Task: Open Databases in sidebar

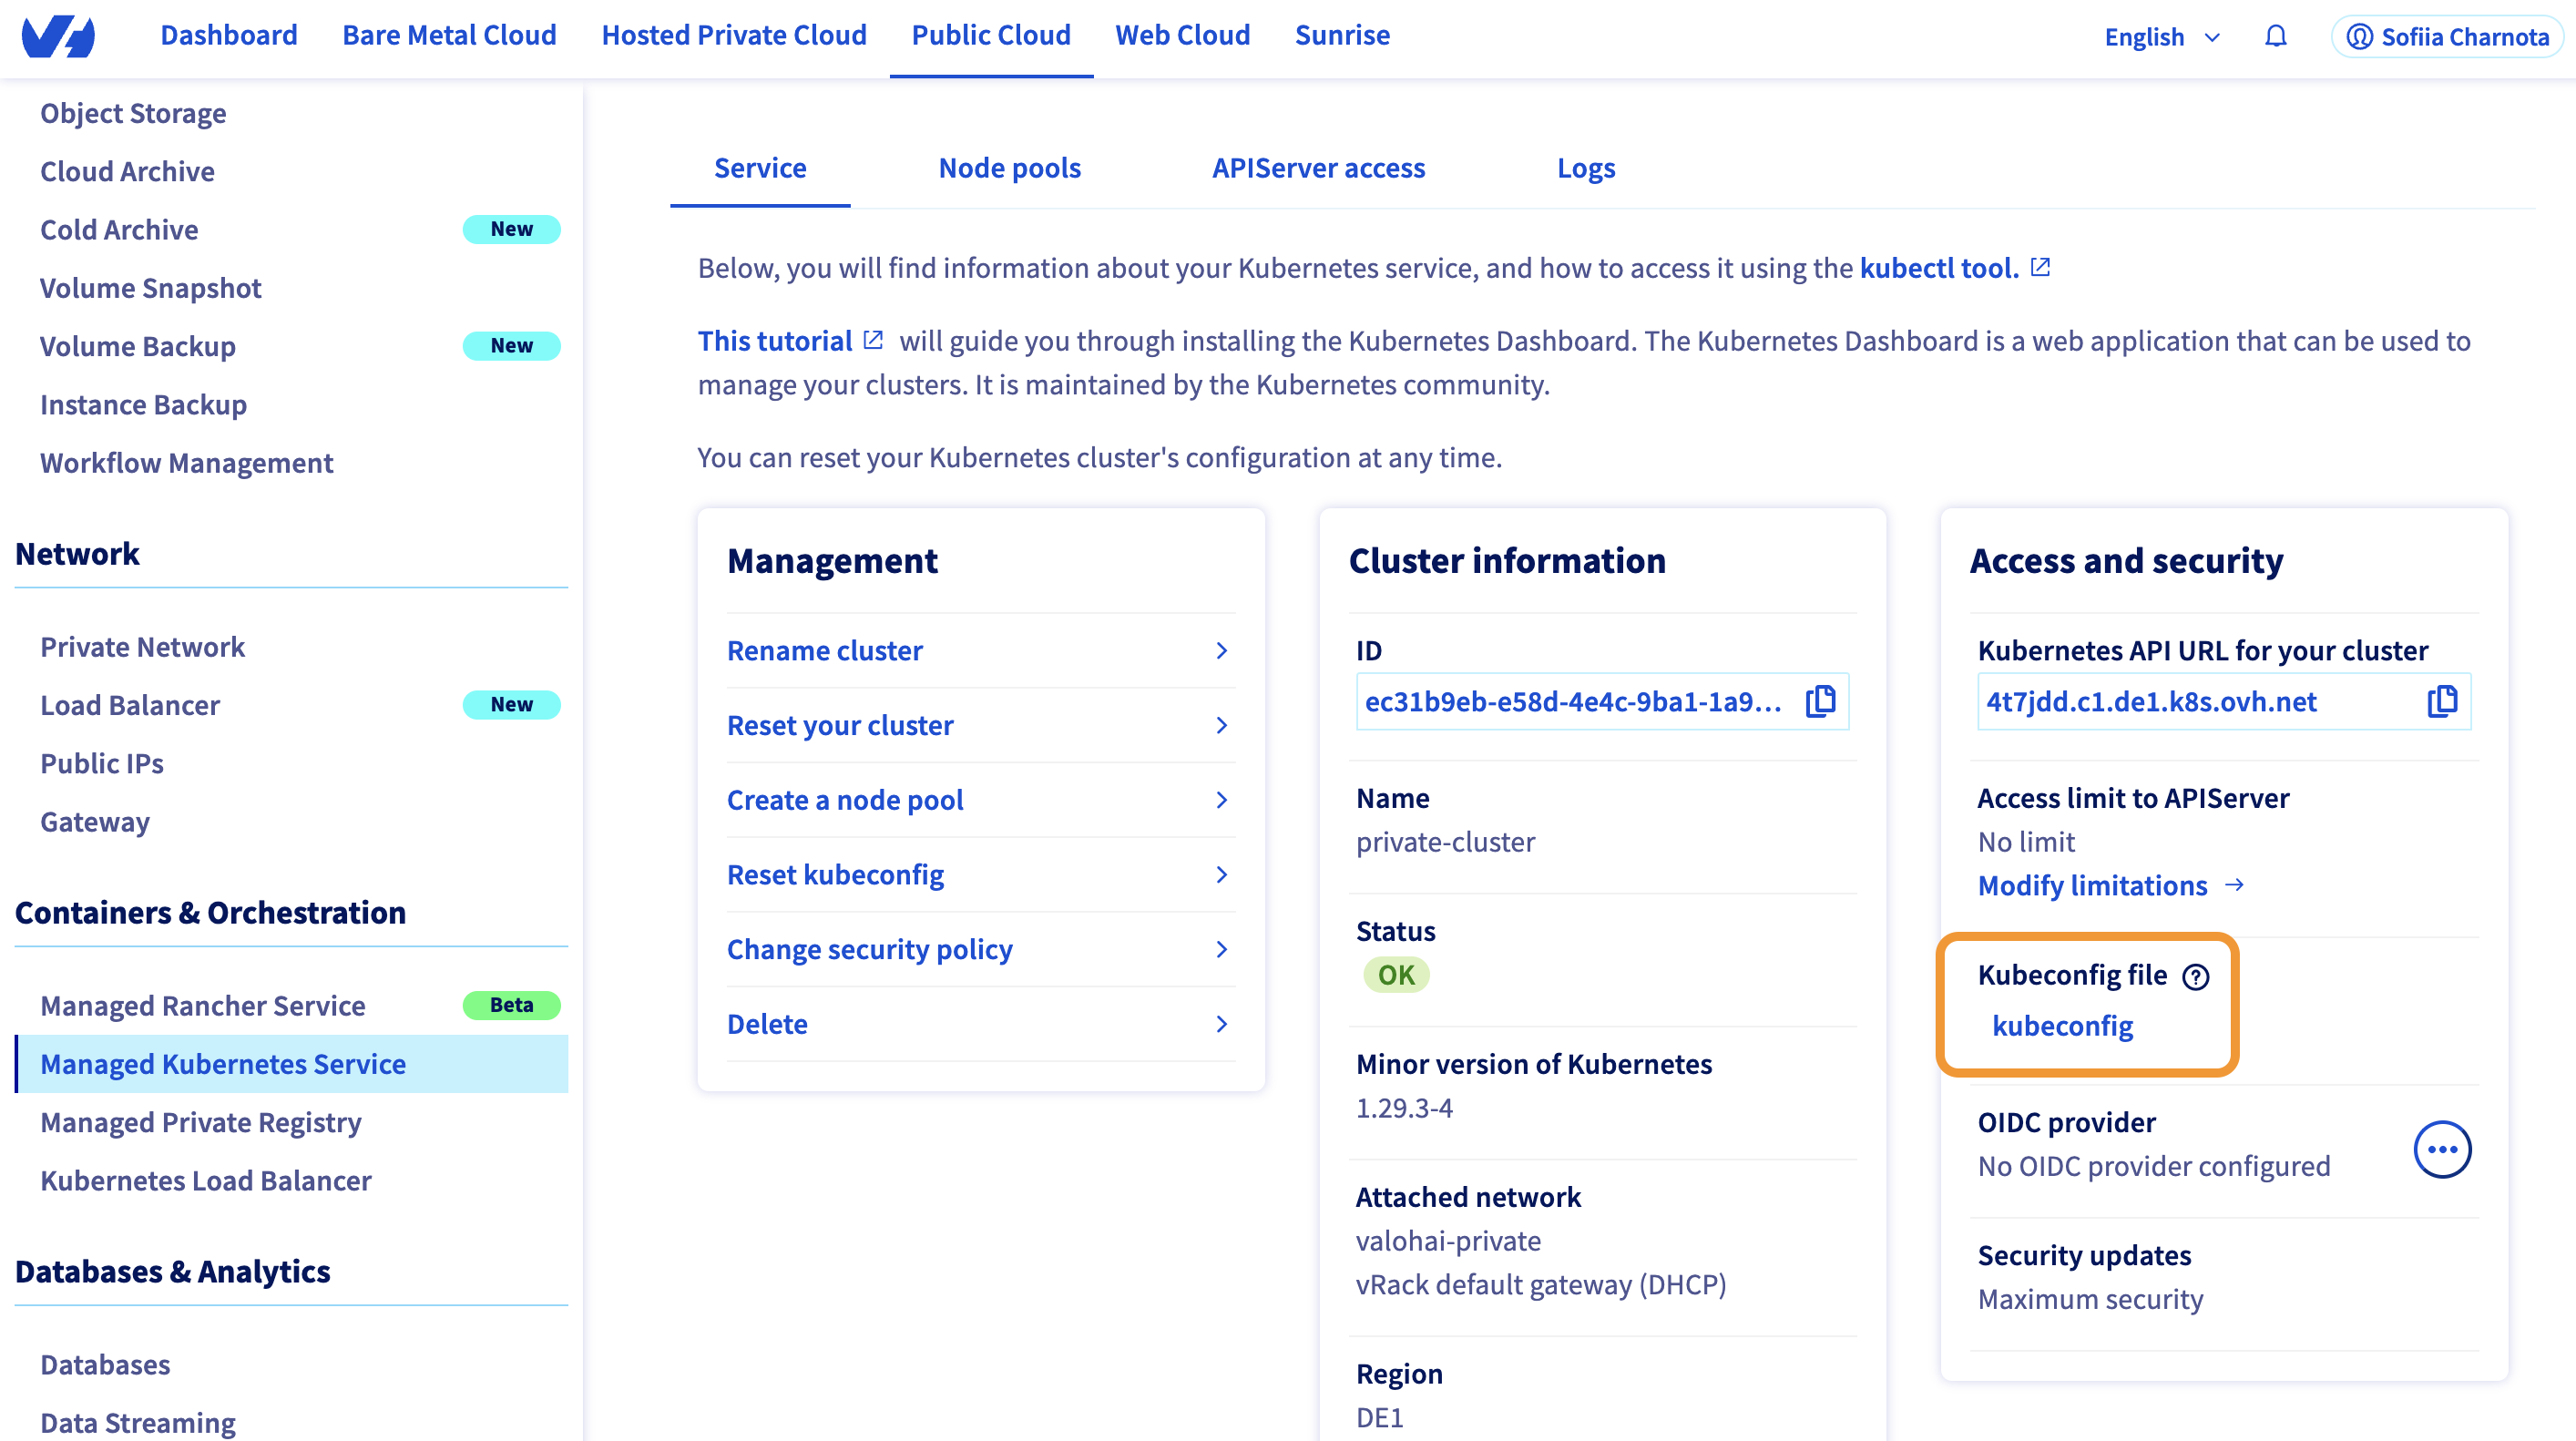Action: coord(105,1365)
